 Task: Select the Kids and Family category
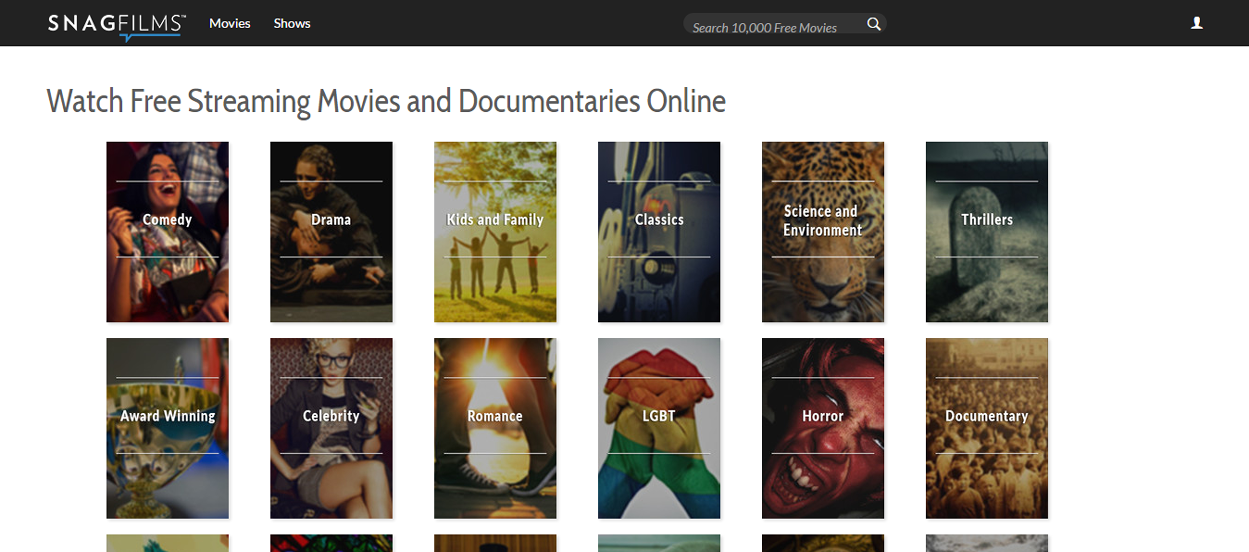coord(495,232)
